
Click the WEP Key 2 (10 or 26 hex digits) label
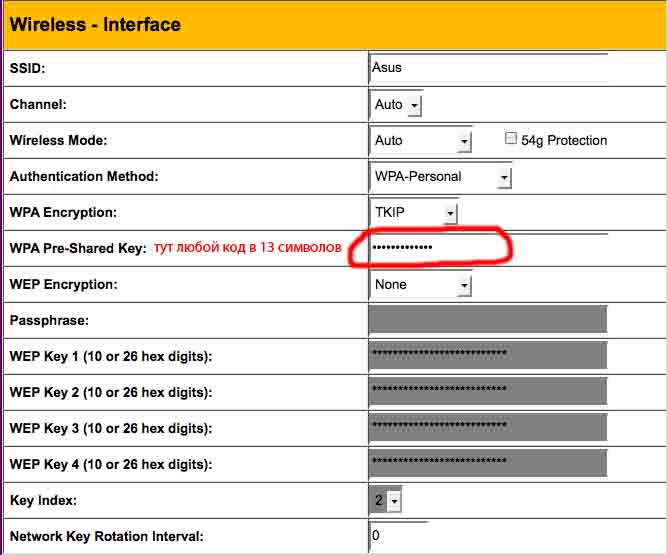(x=111, y=392)
